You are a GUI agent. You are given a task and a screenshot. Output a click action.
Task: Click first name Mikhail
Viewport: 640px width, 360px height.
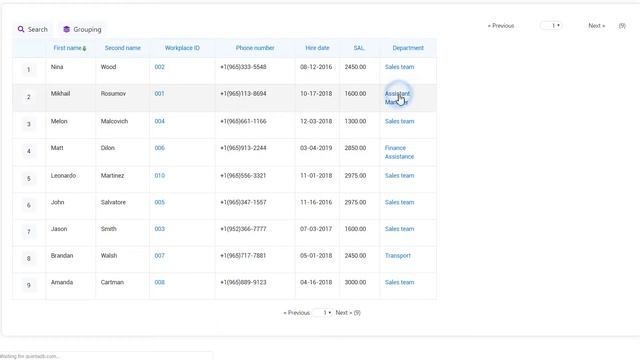(x=60, y=93)
